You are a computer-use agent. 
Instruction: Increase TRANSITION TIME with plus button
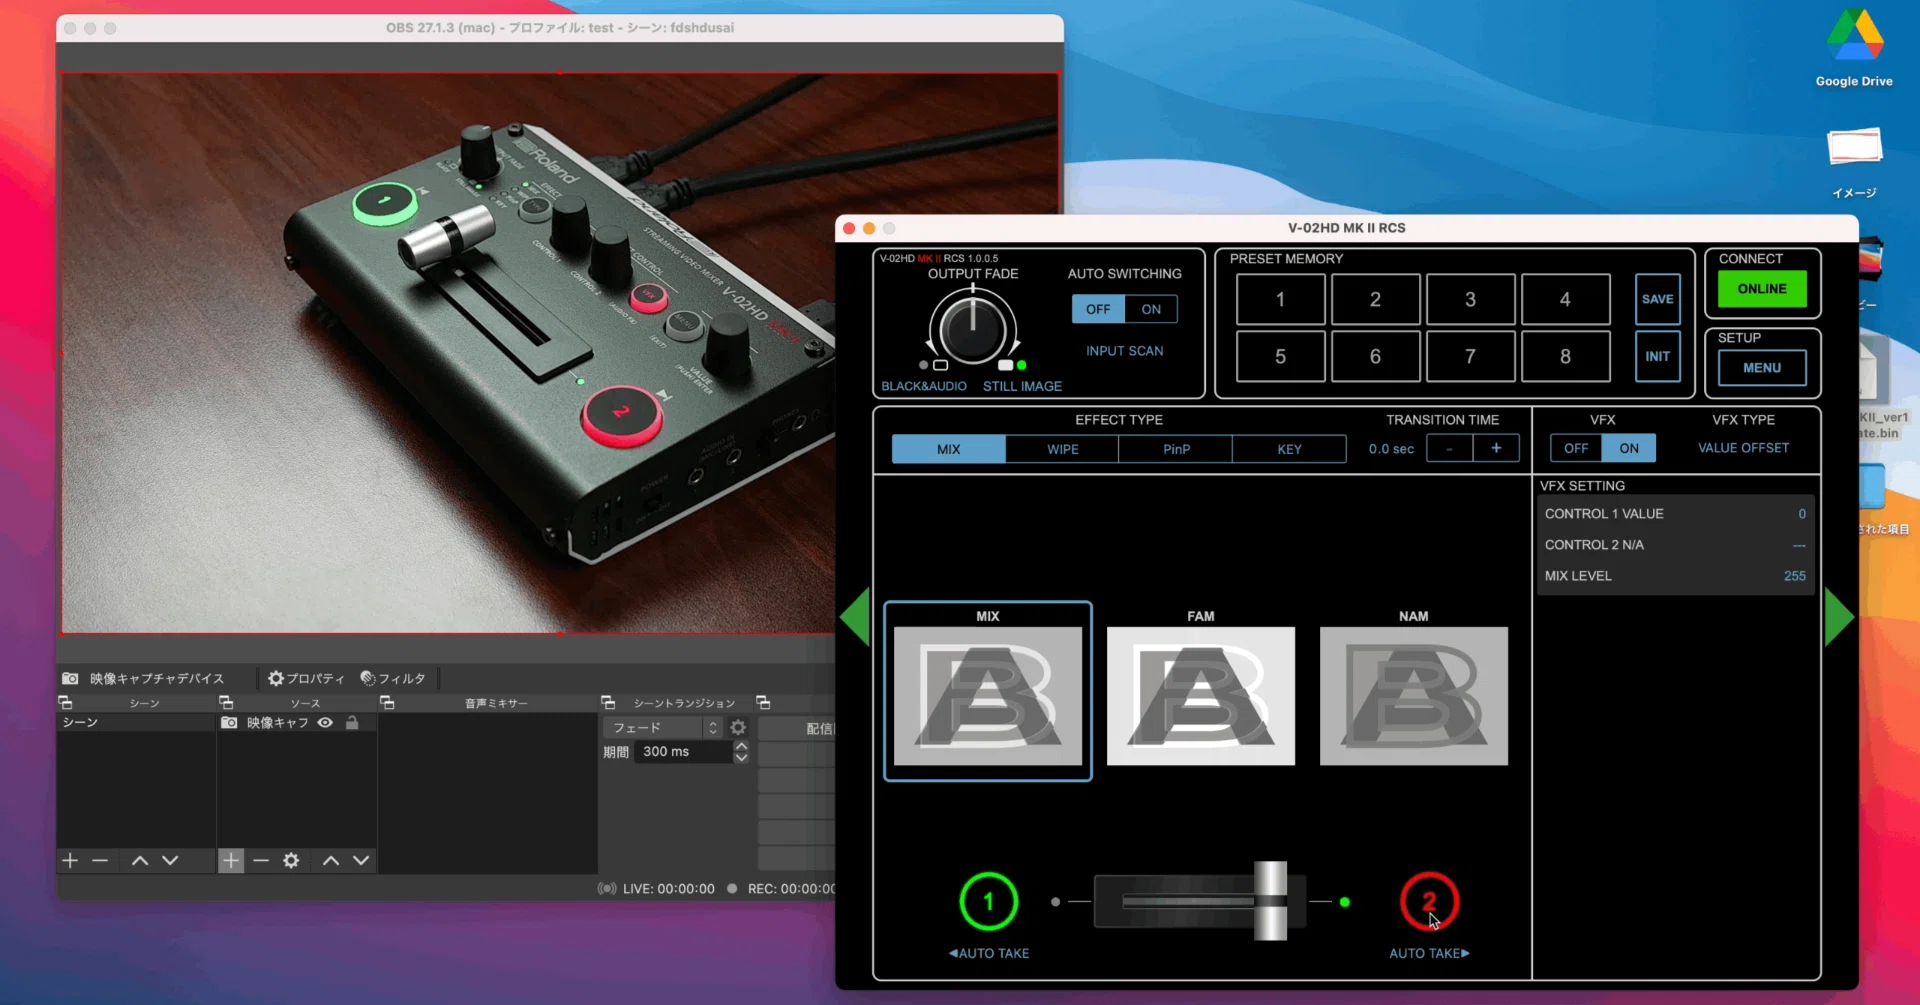(1496, 448)
